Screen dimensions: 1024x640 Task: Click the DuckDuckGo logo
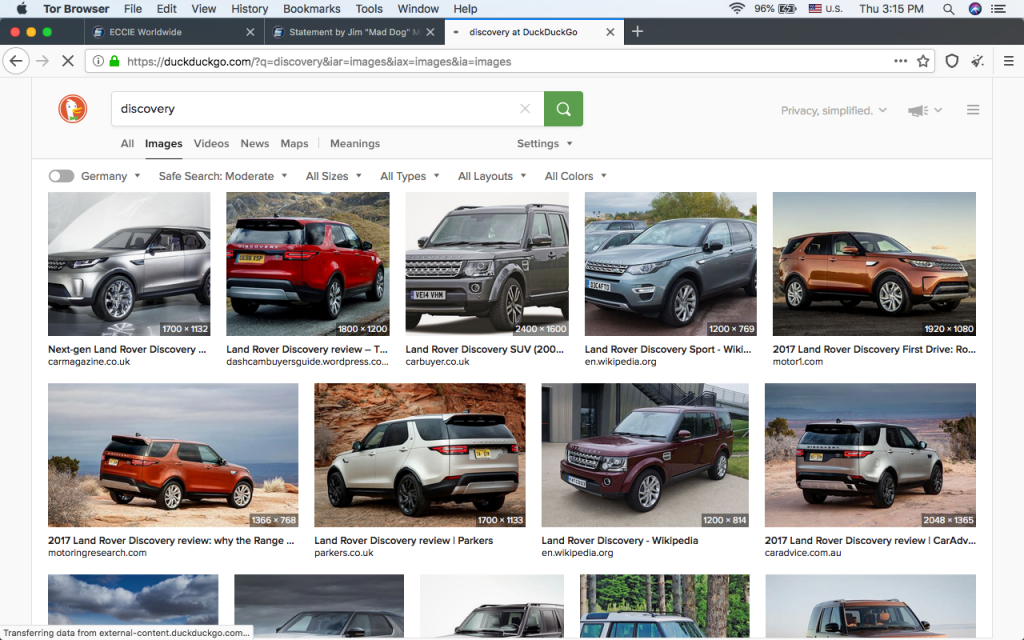tap(72, 109)
